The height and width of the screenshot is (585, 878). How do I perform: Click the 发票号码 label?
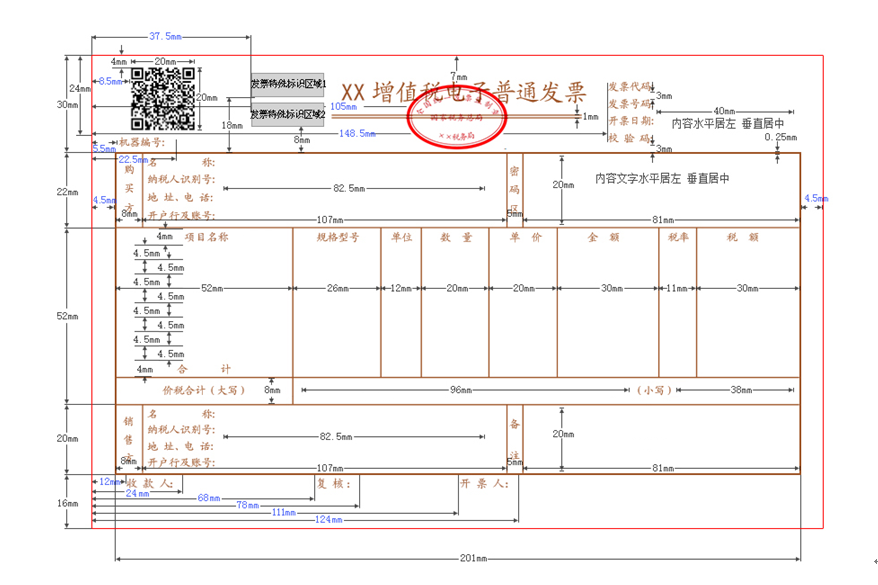[x=630, y=104]
